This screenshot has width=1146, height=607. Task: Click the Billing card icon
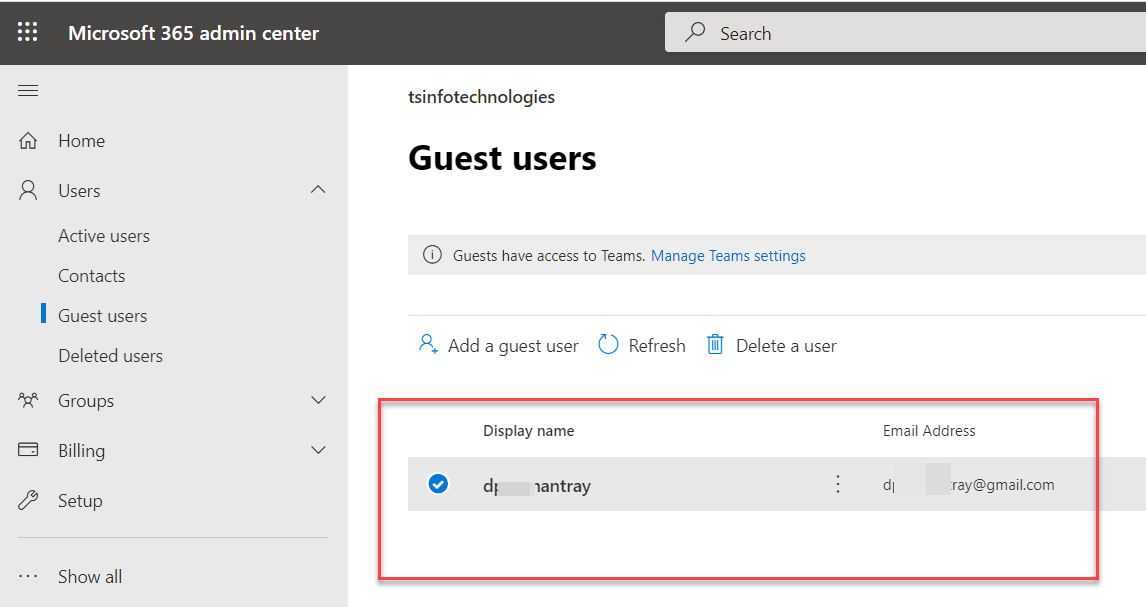(x=29, y=451)
